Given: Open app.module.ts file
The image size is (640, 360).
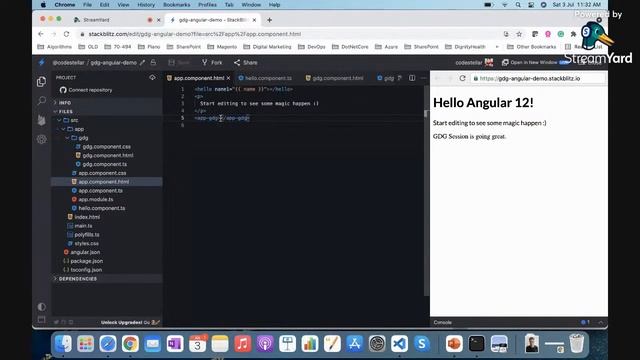Looking at the screenshot, I should click(x=96, y=199).
